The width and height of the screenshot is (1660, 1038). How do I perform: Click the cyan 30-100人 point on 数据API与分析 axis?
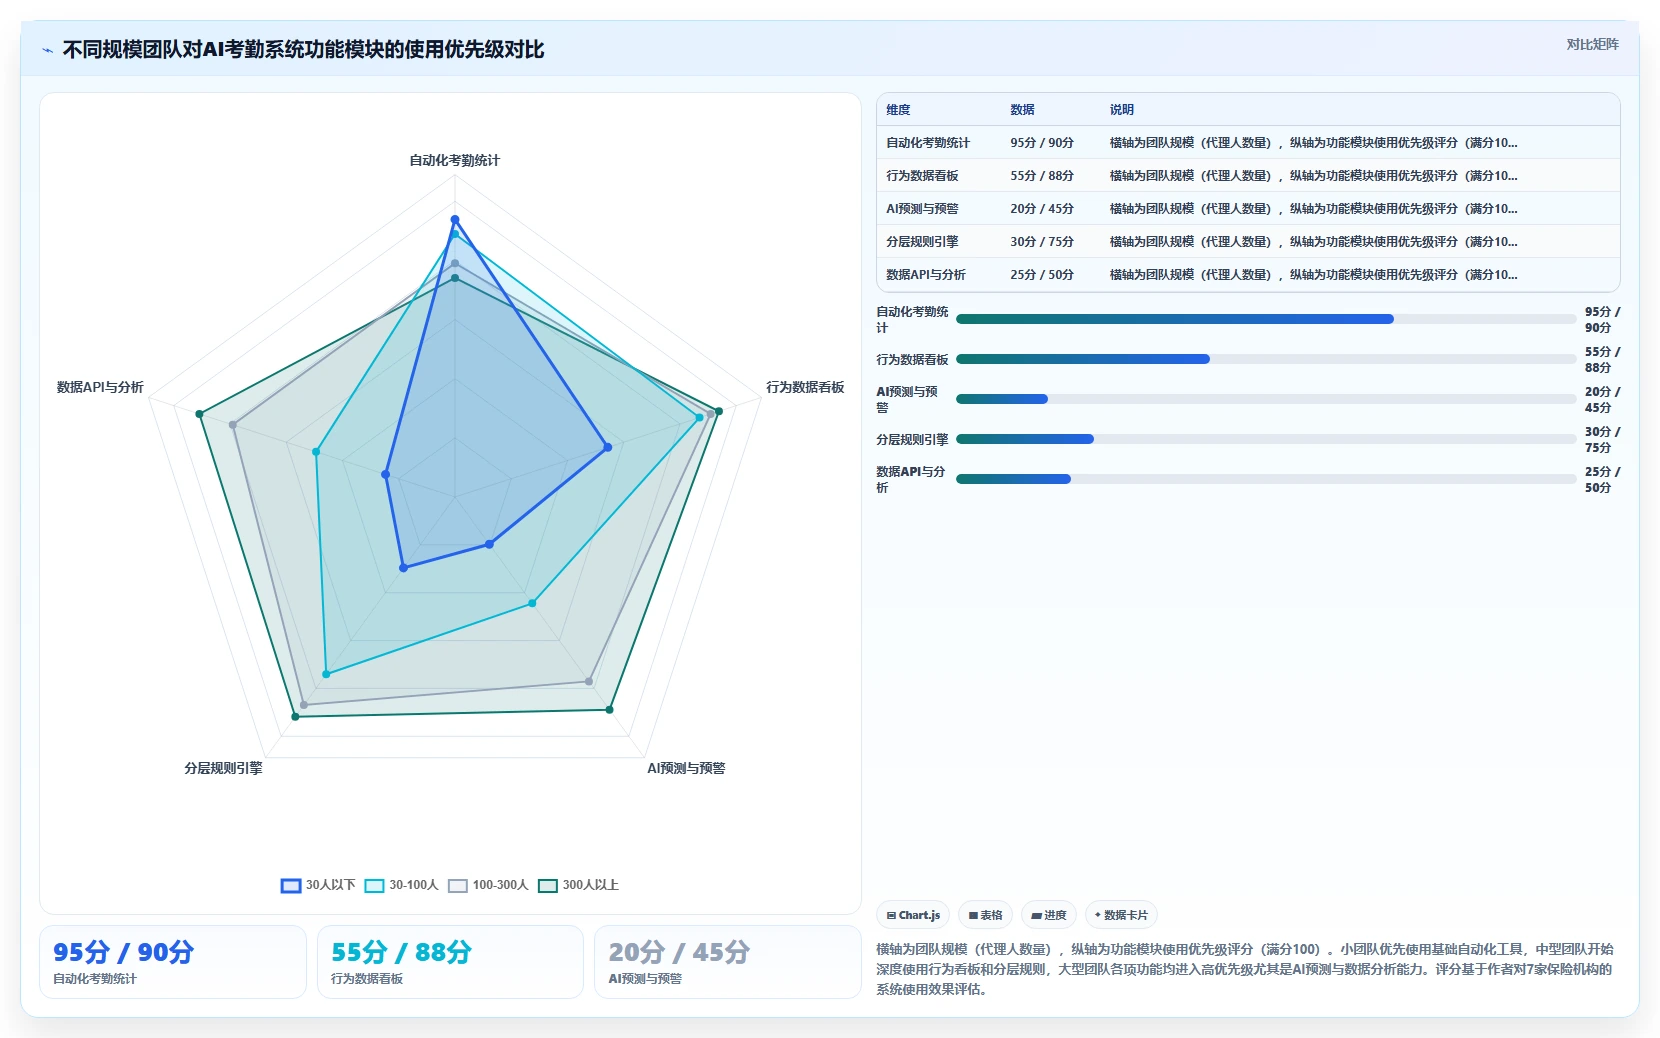point(316,452)
